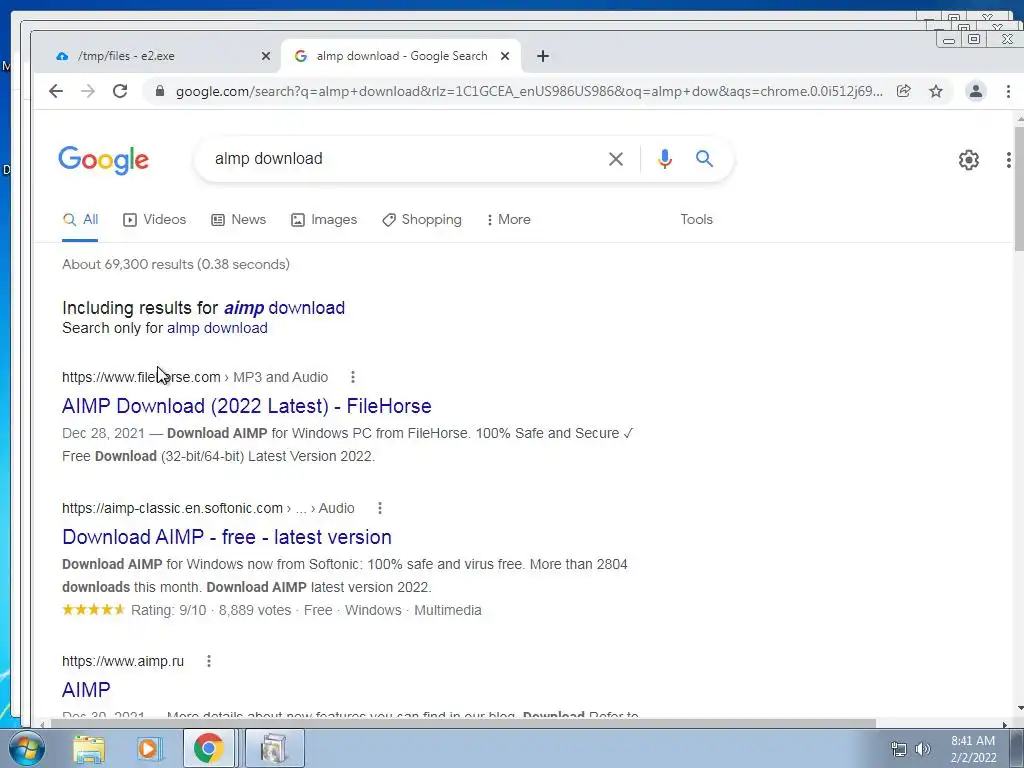Click the aimp-classic.en.softonic.com breadcrumb

pos(208,509)
